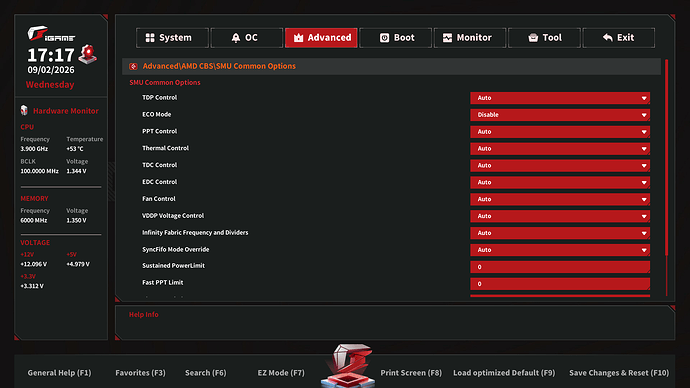Click the iGame logo in sidebar
690x388 pixels.
tap(51, 34)
